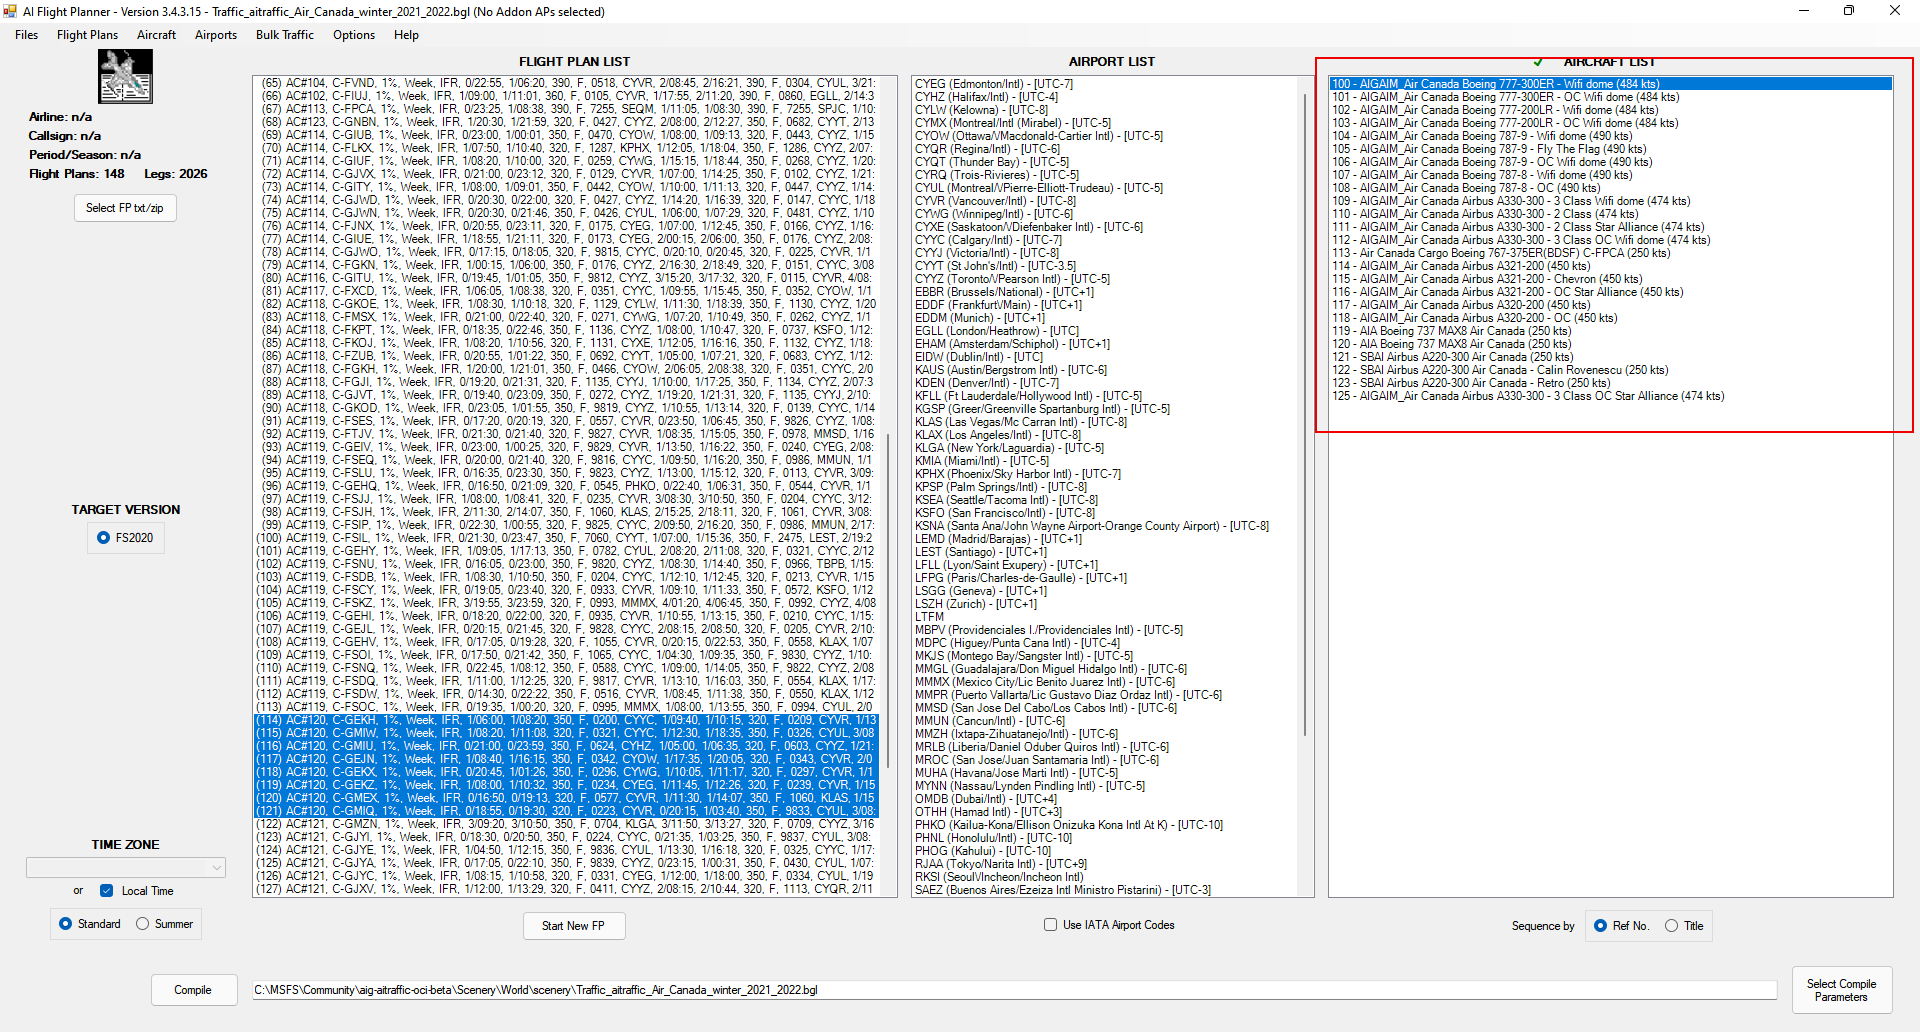Select aircraft 119 AIA Boeing 737 MAX8
The height and width of the screenshot is (1032, 1920).
(x=1610, y=331)
